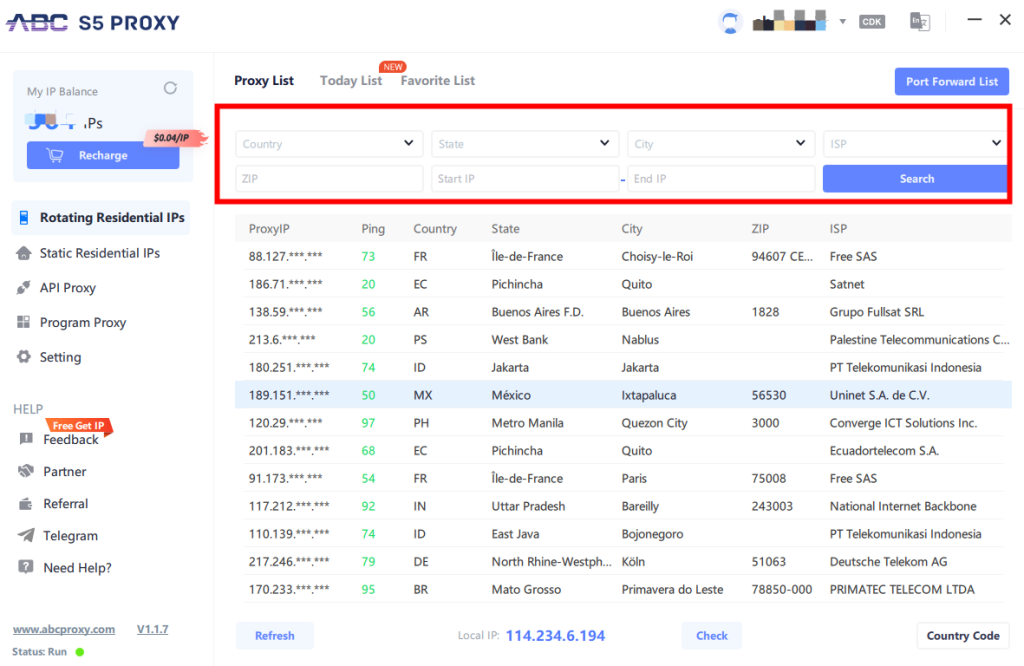1024x666 pixels.
Task: Click the refresh IP balance icon
Action: point(170,88)
